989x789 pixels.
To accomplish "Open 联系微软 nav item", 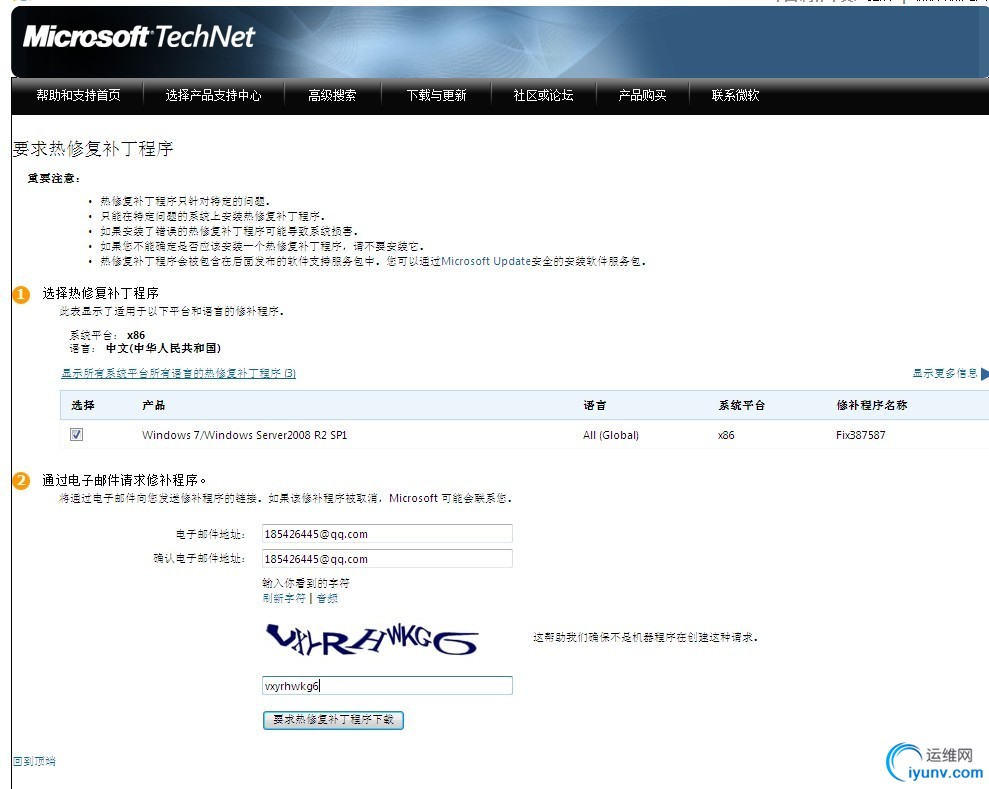I will coord(735,95).
